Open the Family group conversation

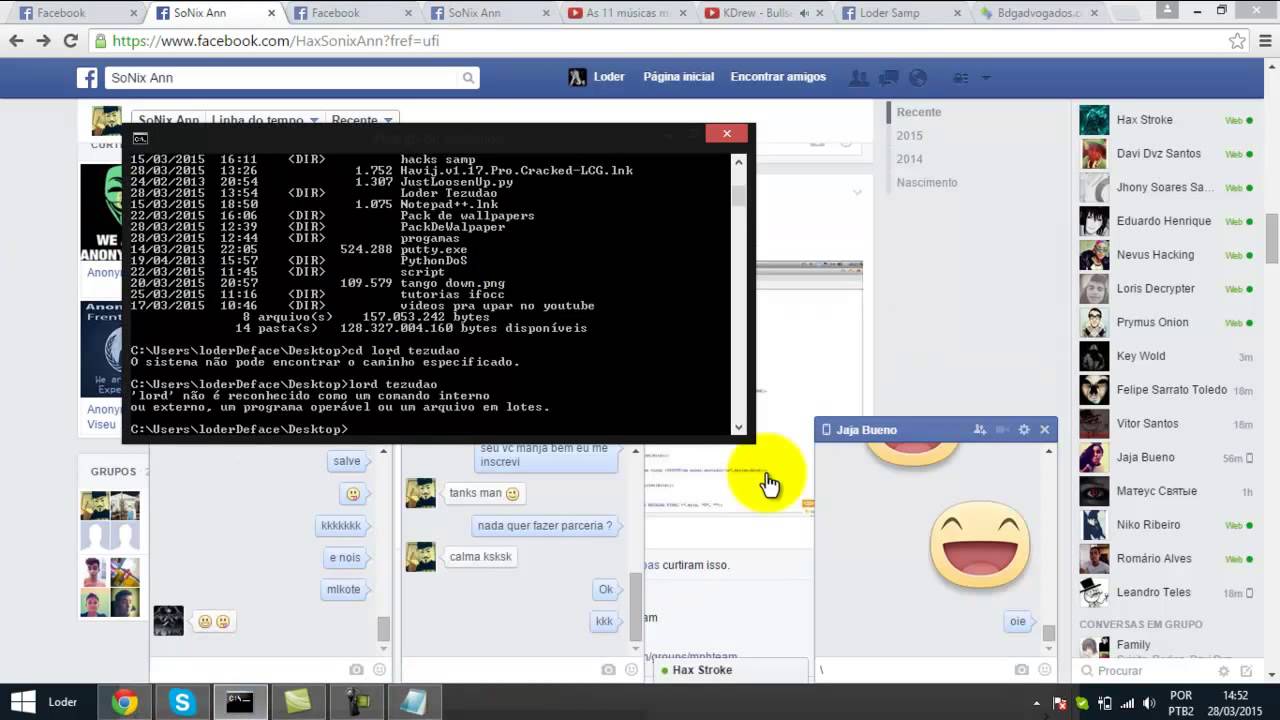coord(1166,646)
